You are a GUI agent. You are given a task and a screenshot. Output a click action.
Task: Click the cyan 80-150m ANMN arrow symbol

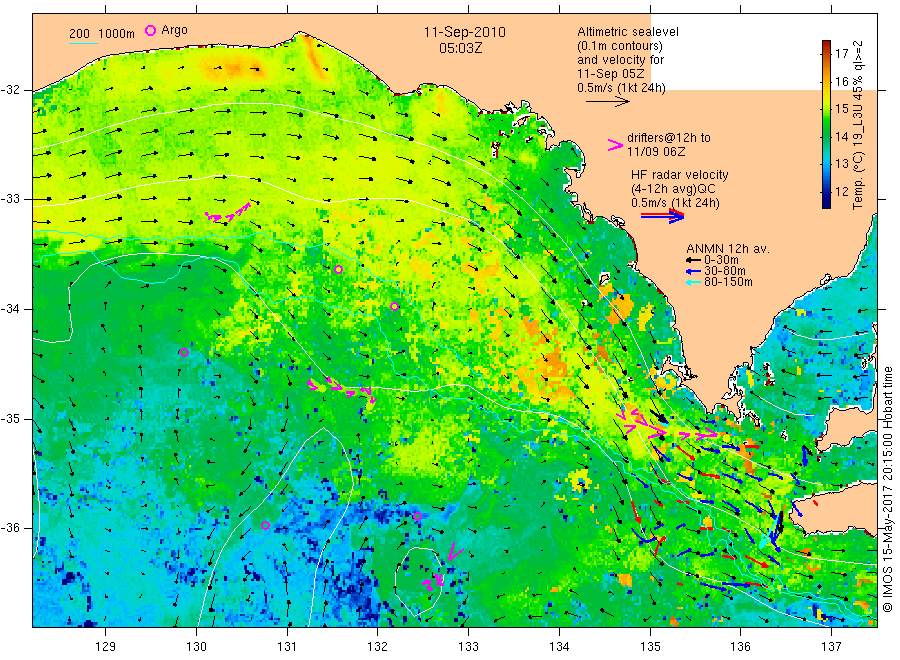click(693, 282)
